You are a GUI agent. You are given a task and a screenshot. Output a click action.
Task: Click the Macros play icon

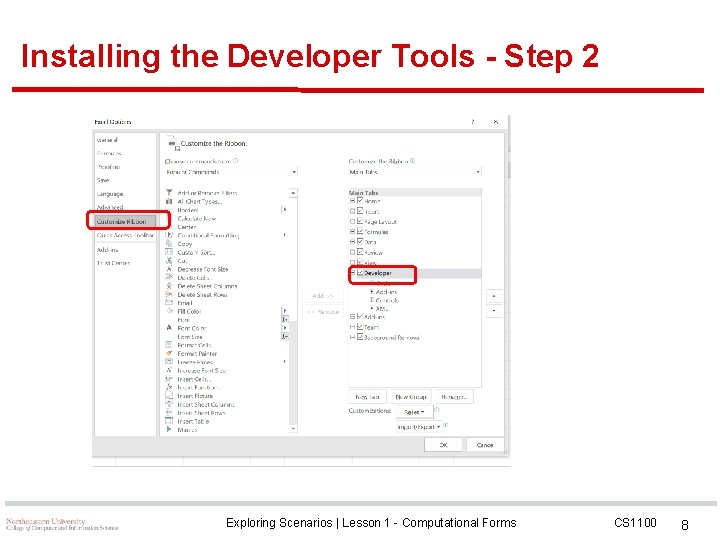[x=169, y=429]
